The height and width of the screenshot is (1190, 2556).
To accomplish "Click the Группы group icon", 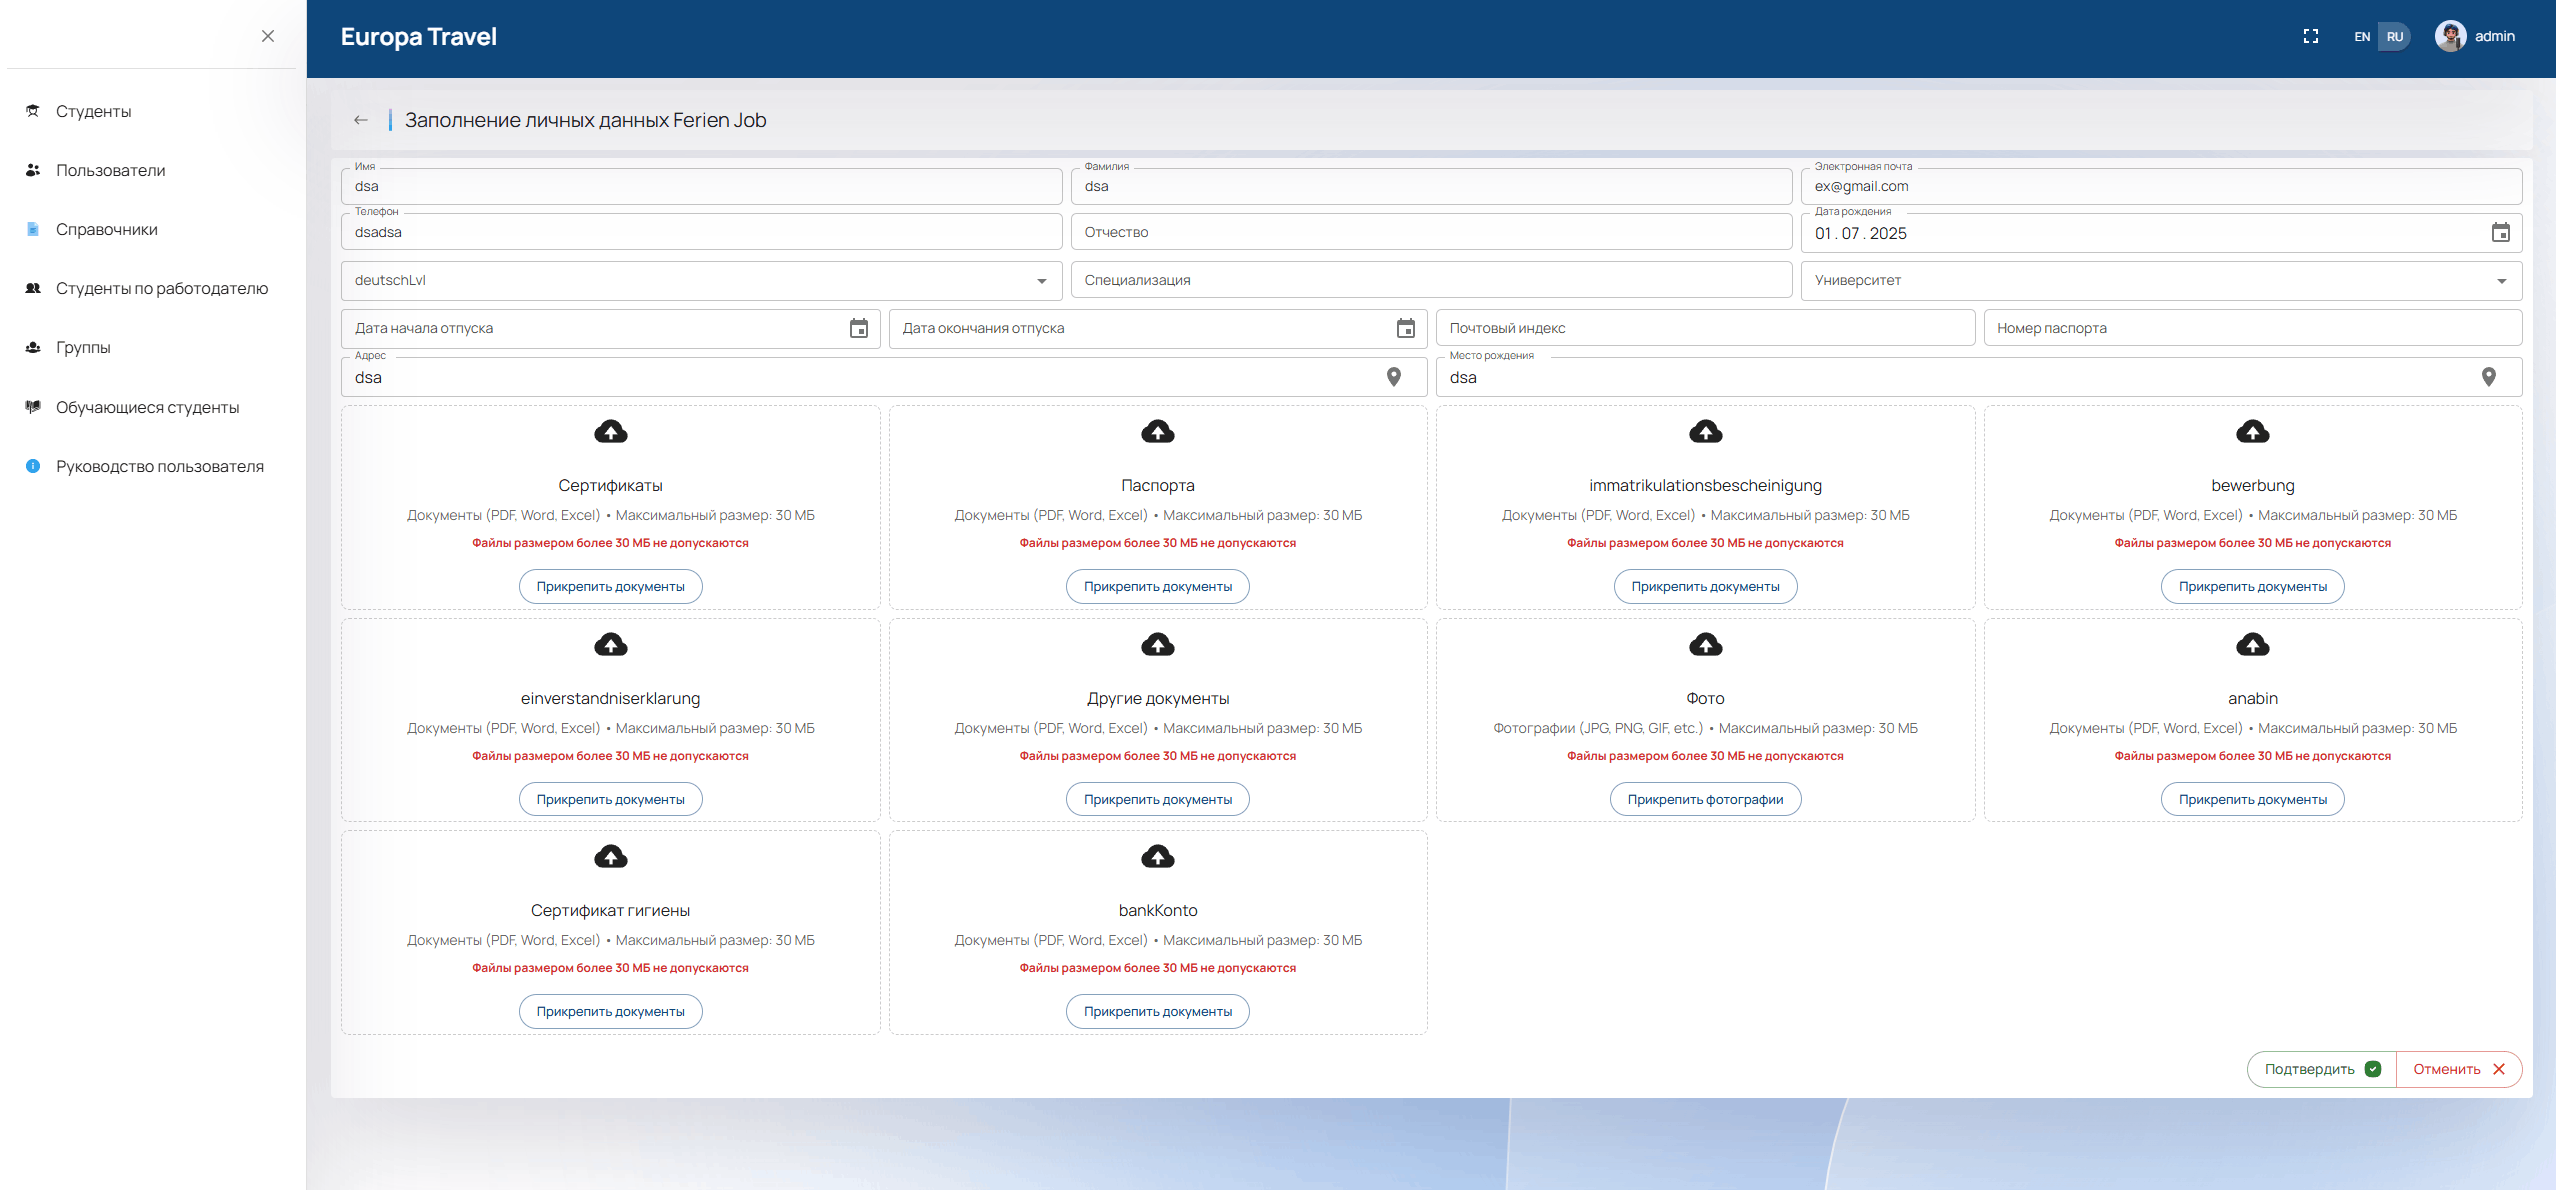I will tap(33, 347).
